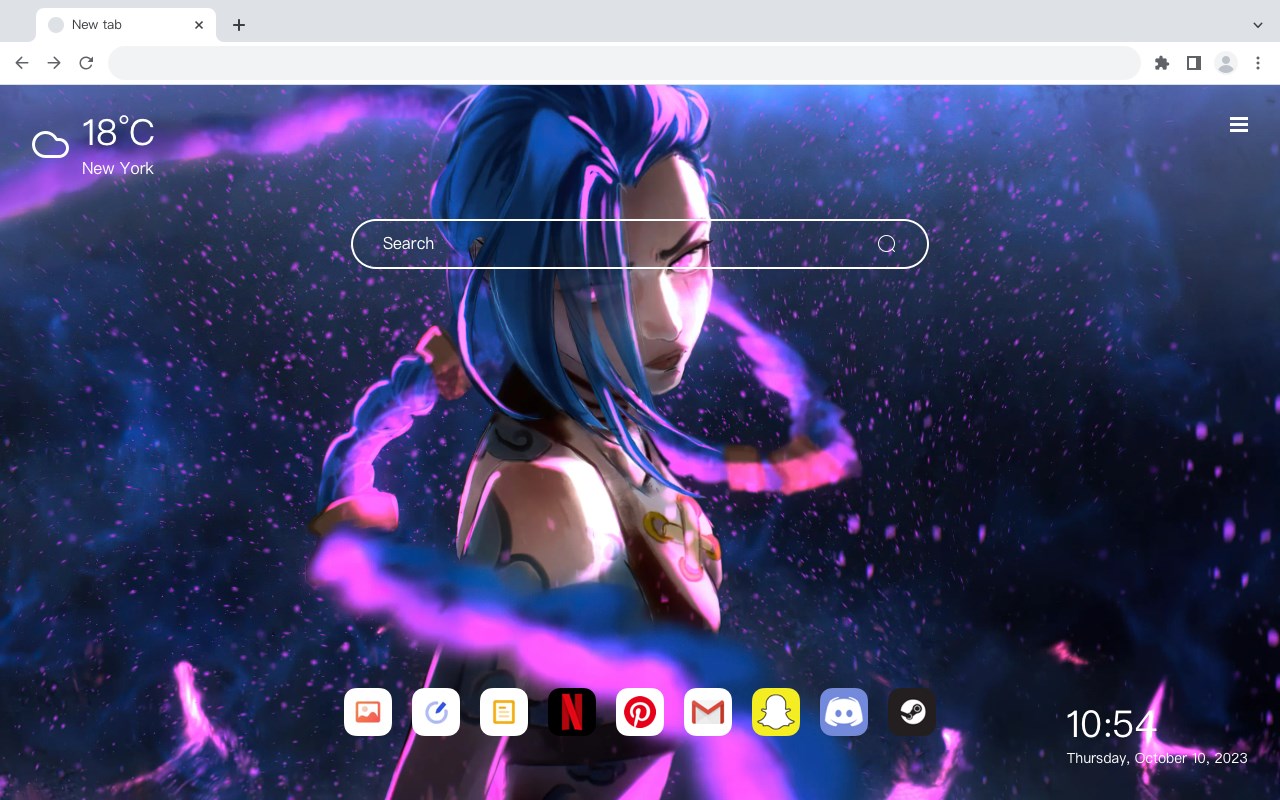Open the yellow notes shortcut icon

(504, 712)
